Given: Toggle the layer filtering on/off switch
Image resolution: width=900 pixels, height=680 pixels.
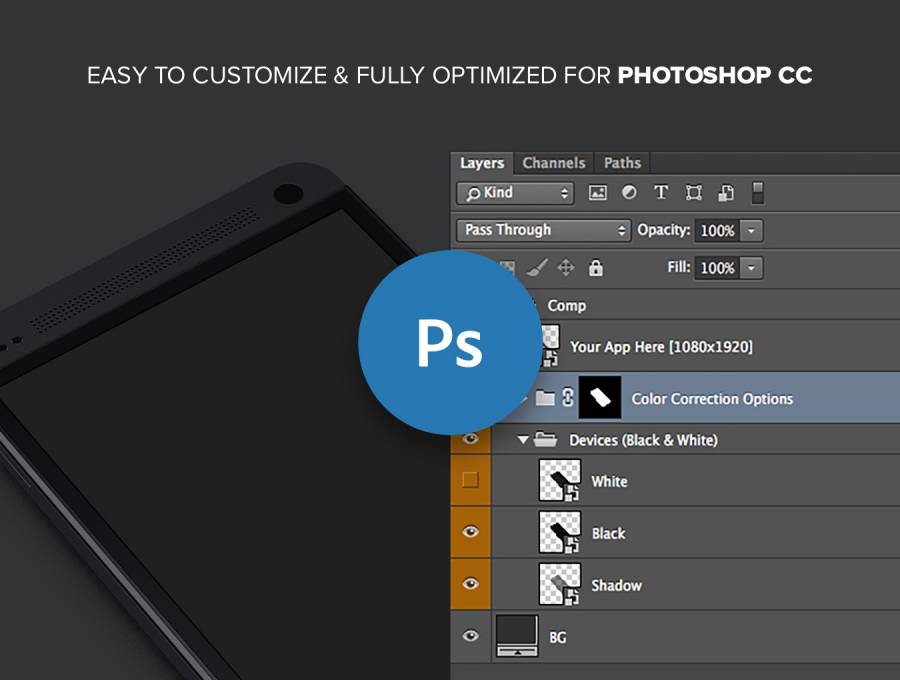Looking at the screenshot, I should (758, 192).
